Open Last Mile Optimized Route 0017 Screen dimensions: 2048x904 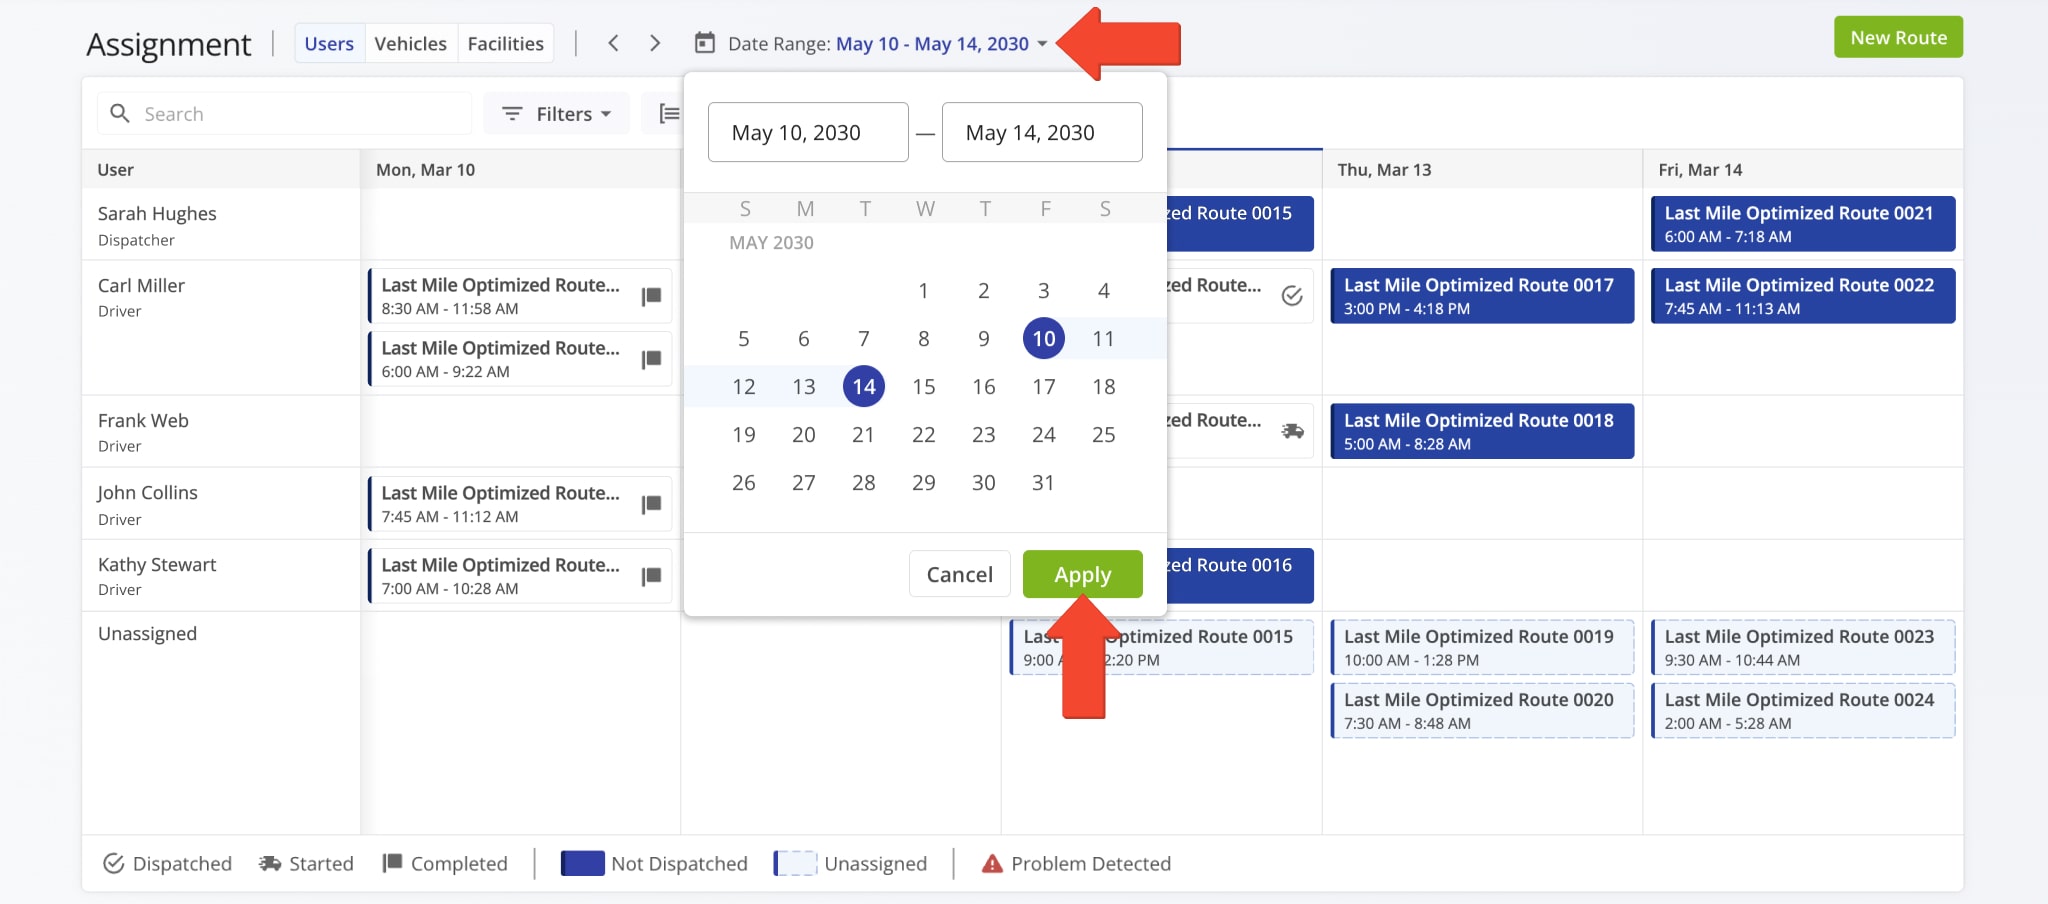(x=1482, y=296)
